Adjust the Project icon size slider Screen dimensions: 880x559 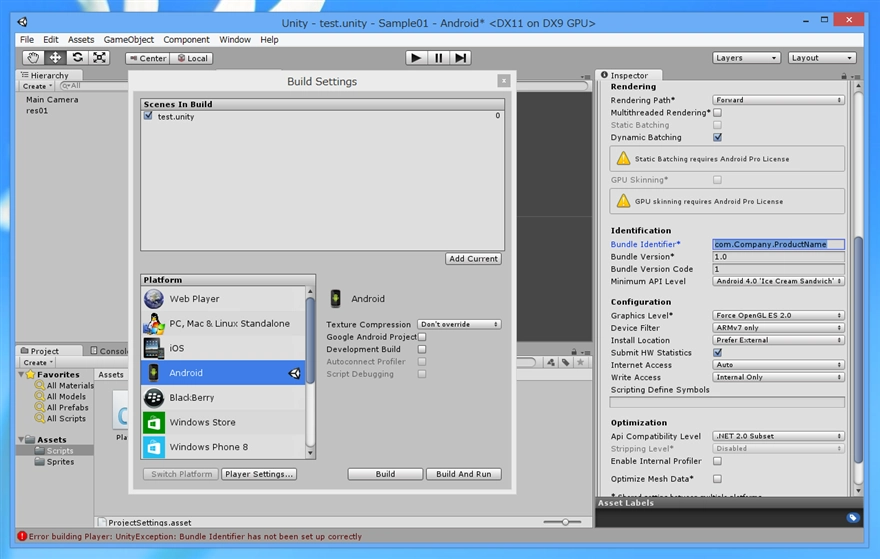pyautogui.click(x=565, y=522)
